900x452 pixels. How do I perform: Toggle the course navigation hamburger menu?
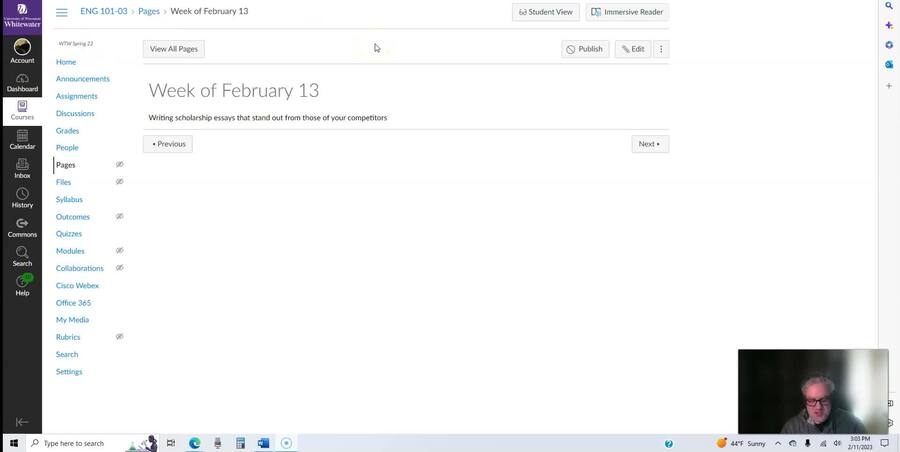[x=61, y=12]
